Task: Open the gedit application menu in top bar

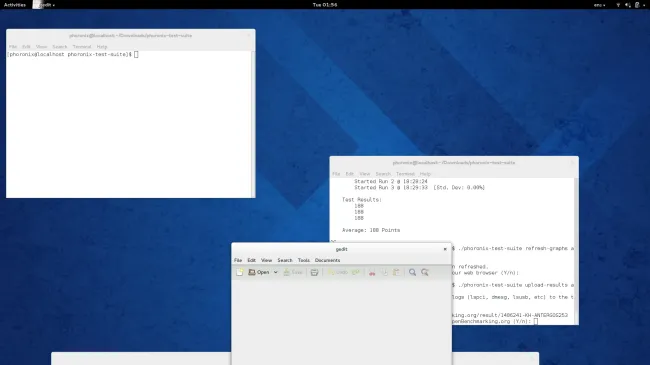Action: pyautogui.click(x=44, y=5)
